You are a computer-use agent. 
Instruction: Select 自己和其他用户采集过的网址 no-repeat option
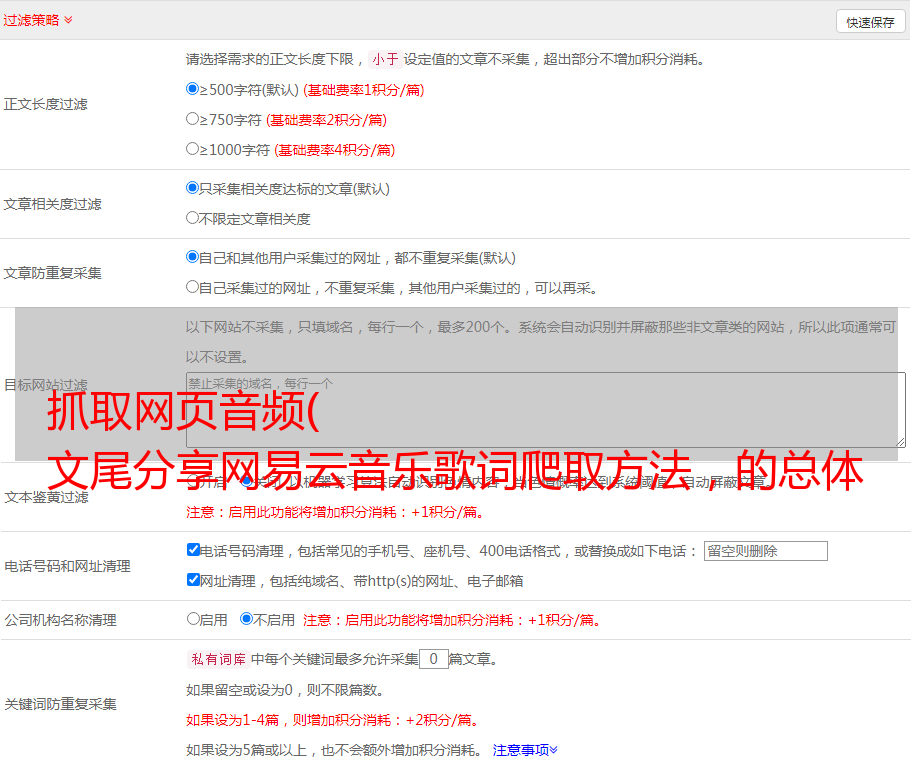coord(193,257)
